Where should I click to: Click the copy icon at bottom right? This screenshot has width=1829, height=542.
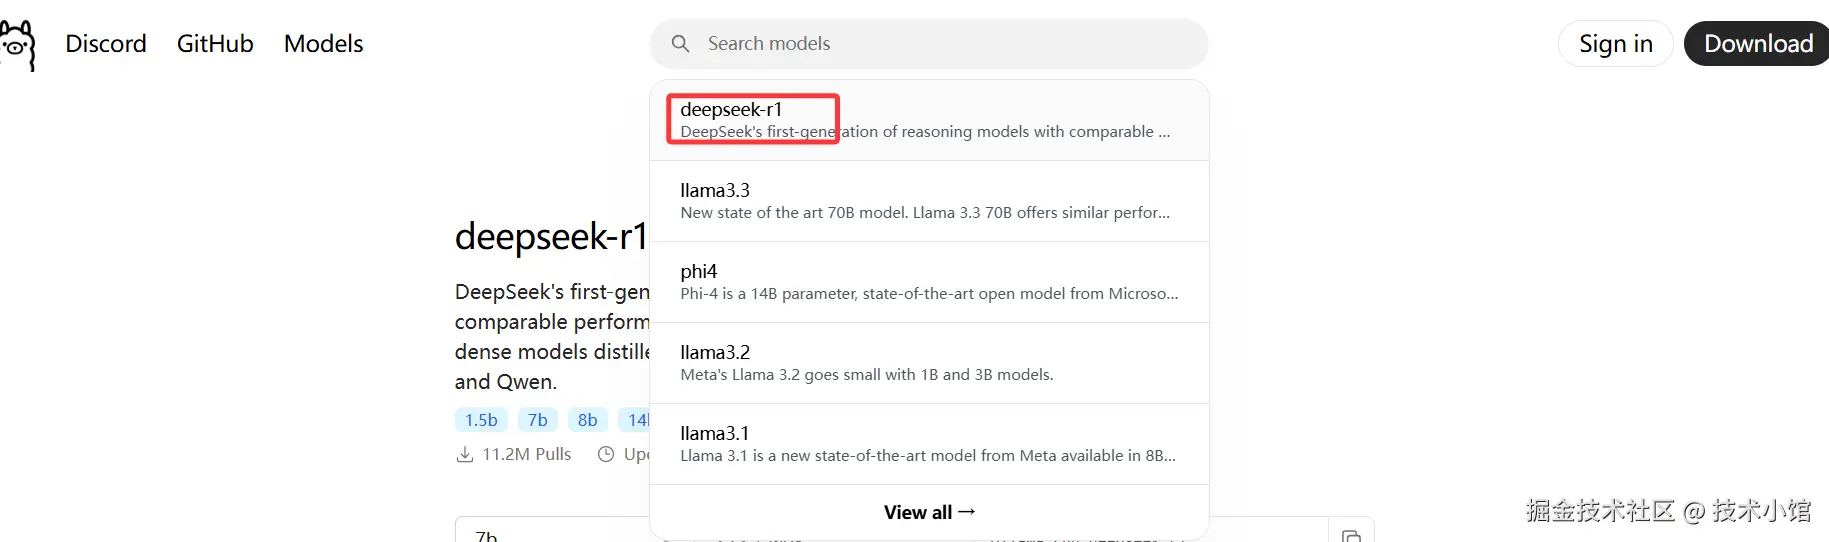tap(1351, 535)
